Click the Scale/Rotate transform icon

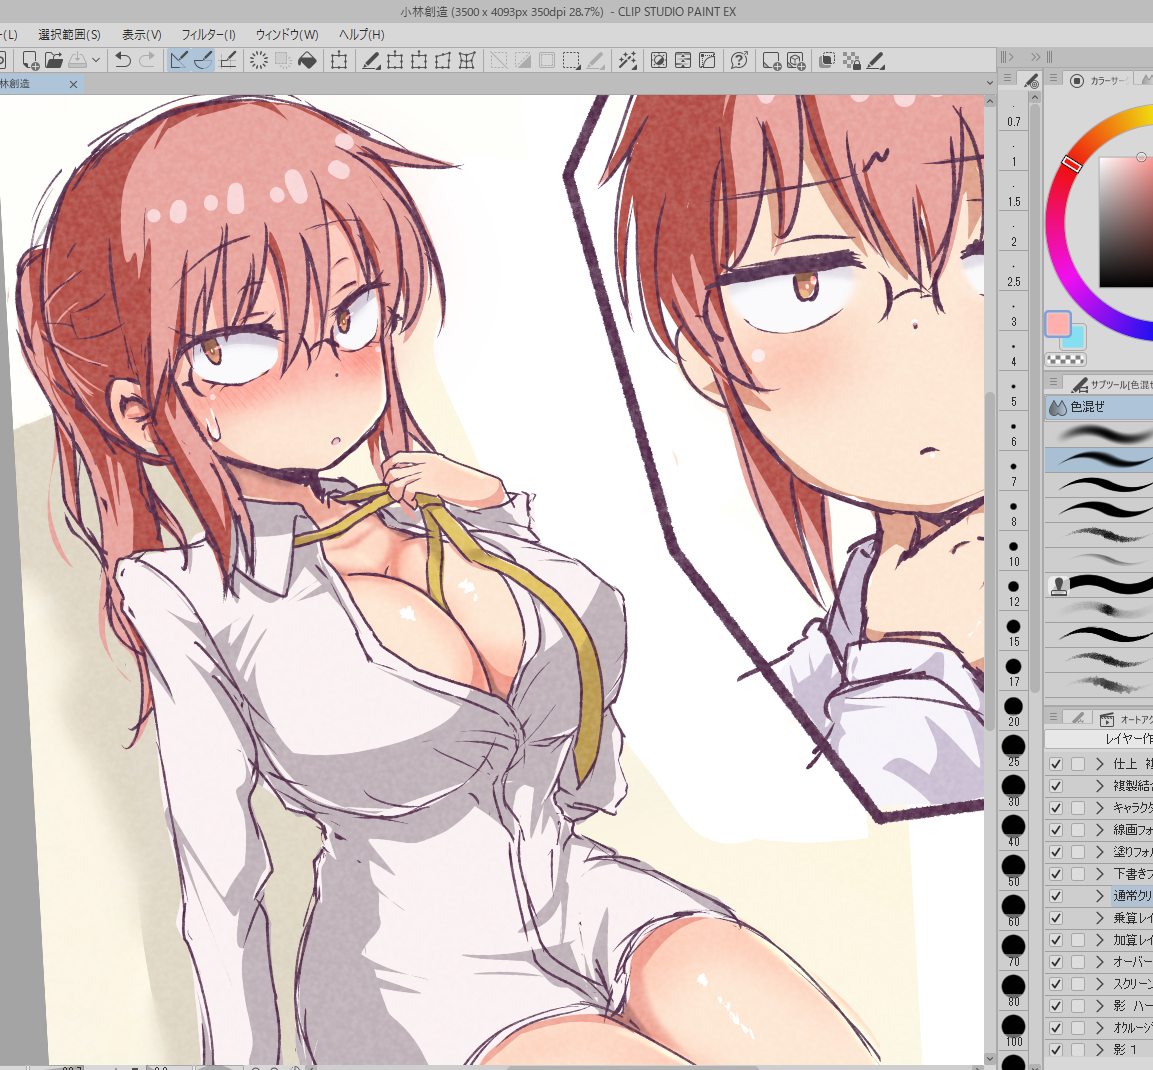pyautogui.click(x=339, y=60)
